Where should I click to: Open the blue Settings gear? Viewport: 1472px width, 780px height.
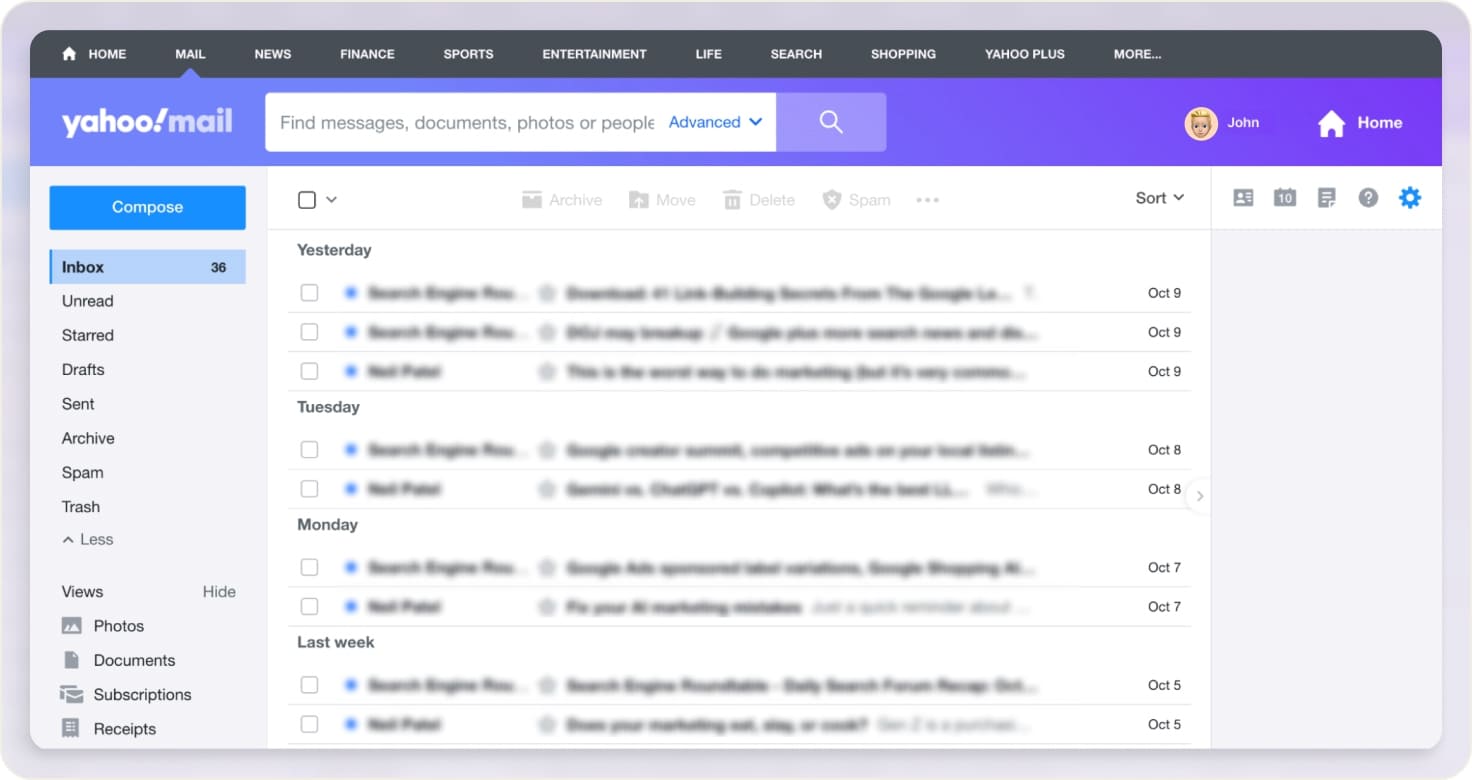coord(1410,197)
